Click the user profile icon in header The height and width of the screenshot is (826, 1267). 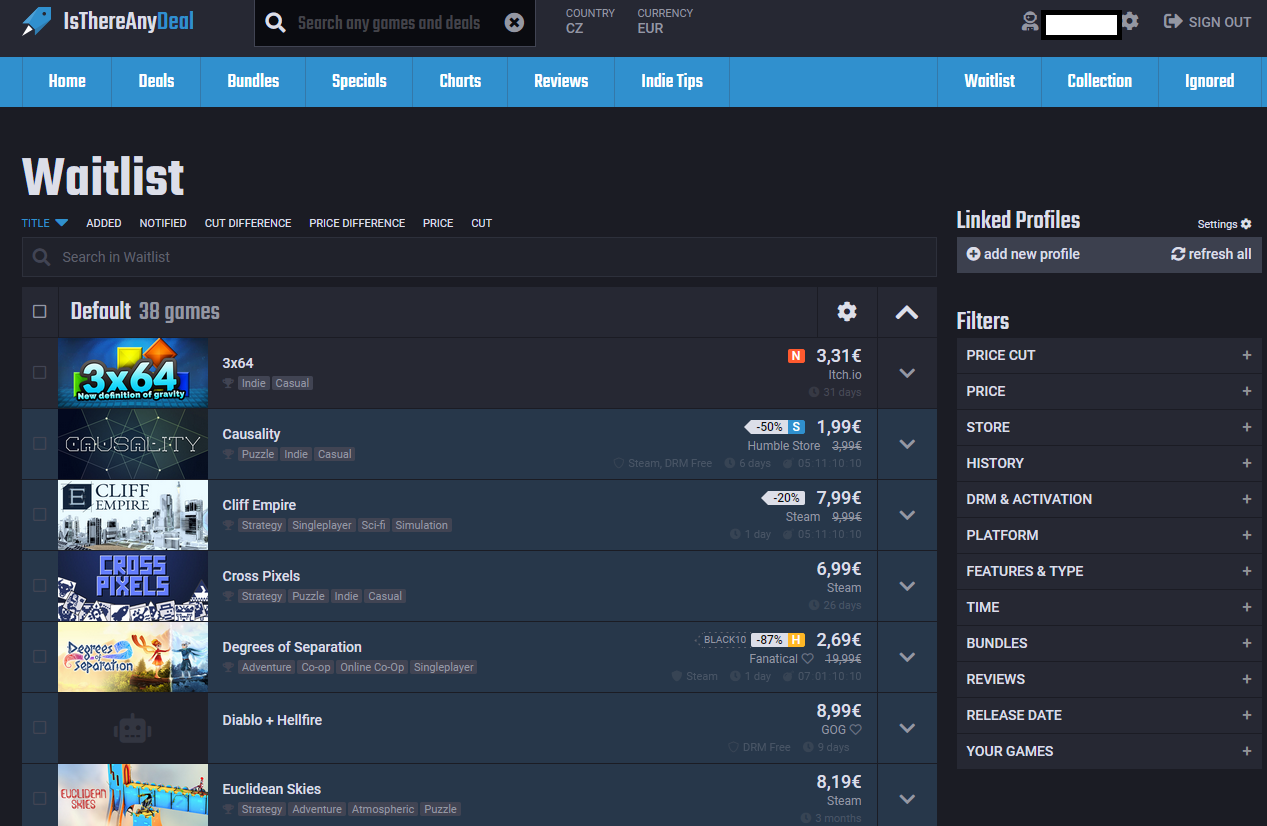pyautogui.click(x=1029, y=22)
